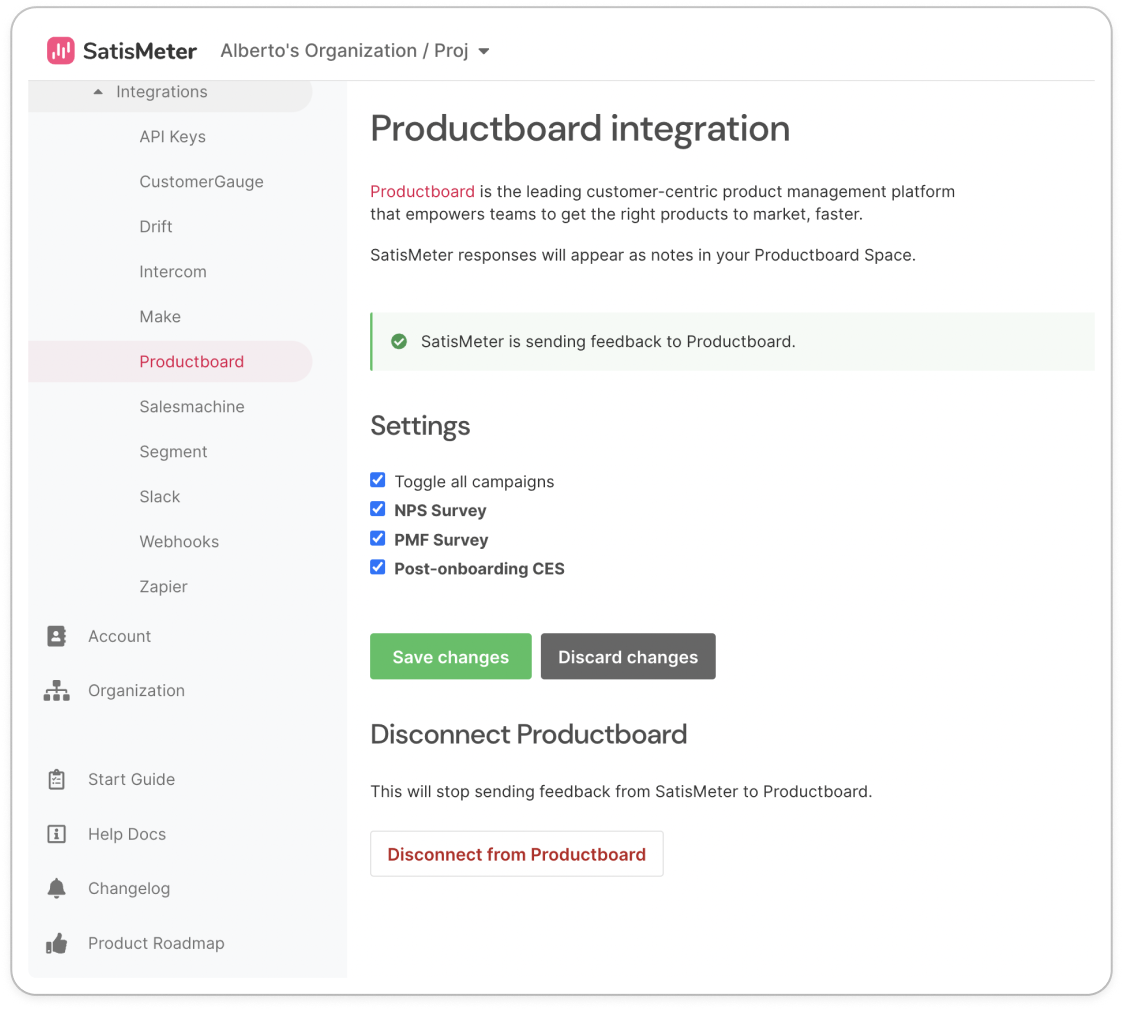Open the Salesmachine integration

(192, 407)
